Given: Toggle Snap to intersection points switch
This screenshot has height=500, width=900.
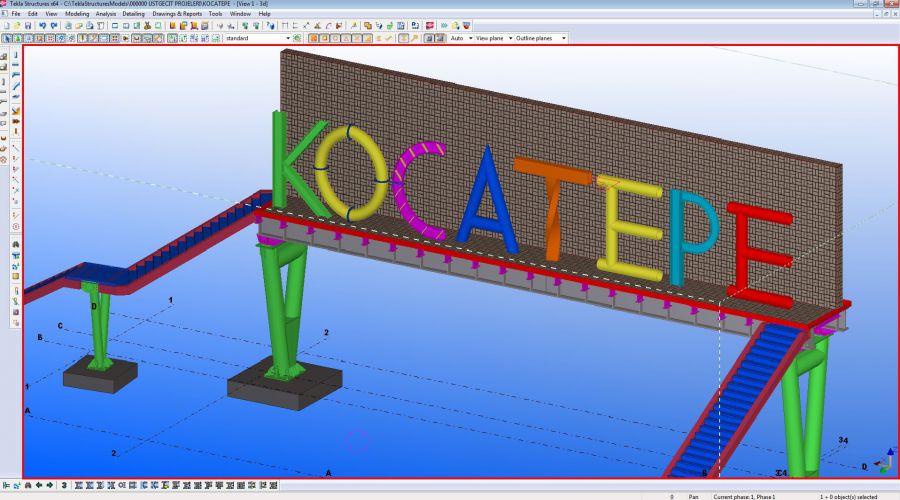Looking at the screenshot, I should tap(357, 38).
